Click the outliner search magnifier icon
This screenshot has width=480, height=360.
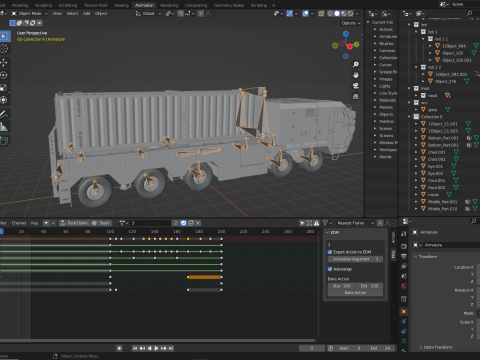click(x=470, y=13)
